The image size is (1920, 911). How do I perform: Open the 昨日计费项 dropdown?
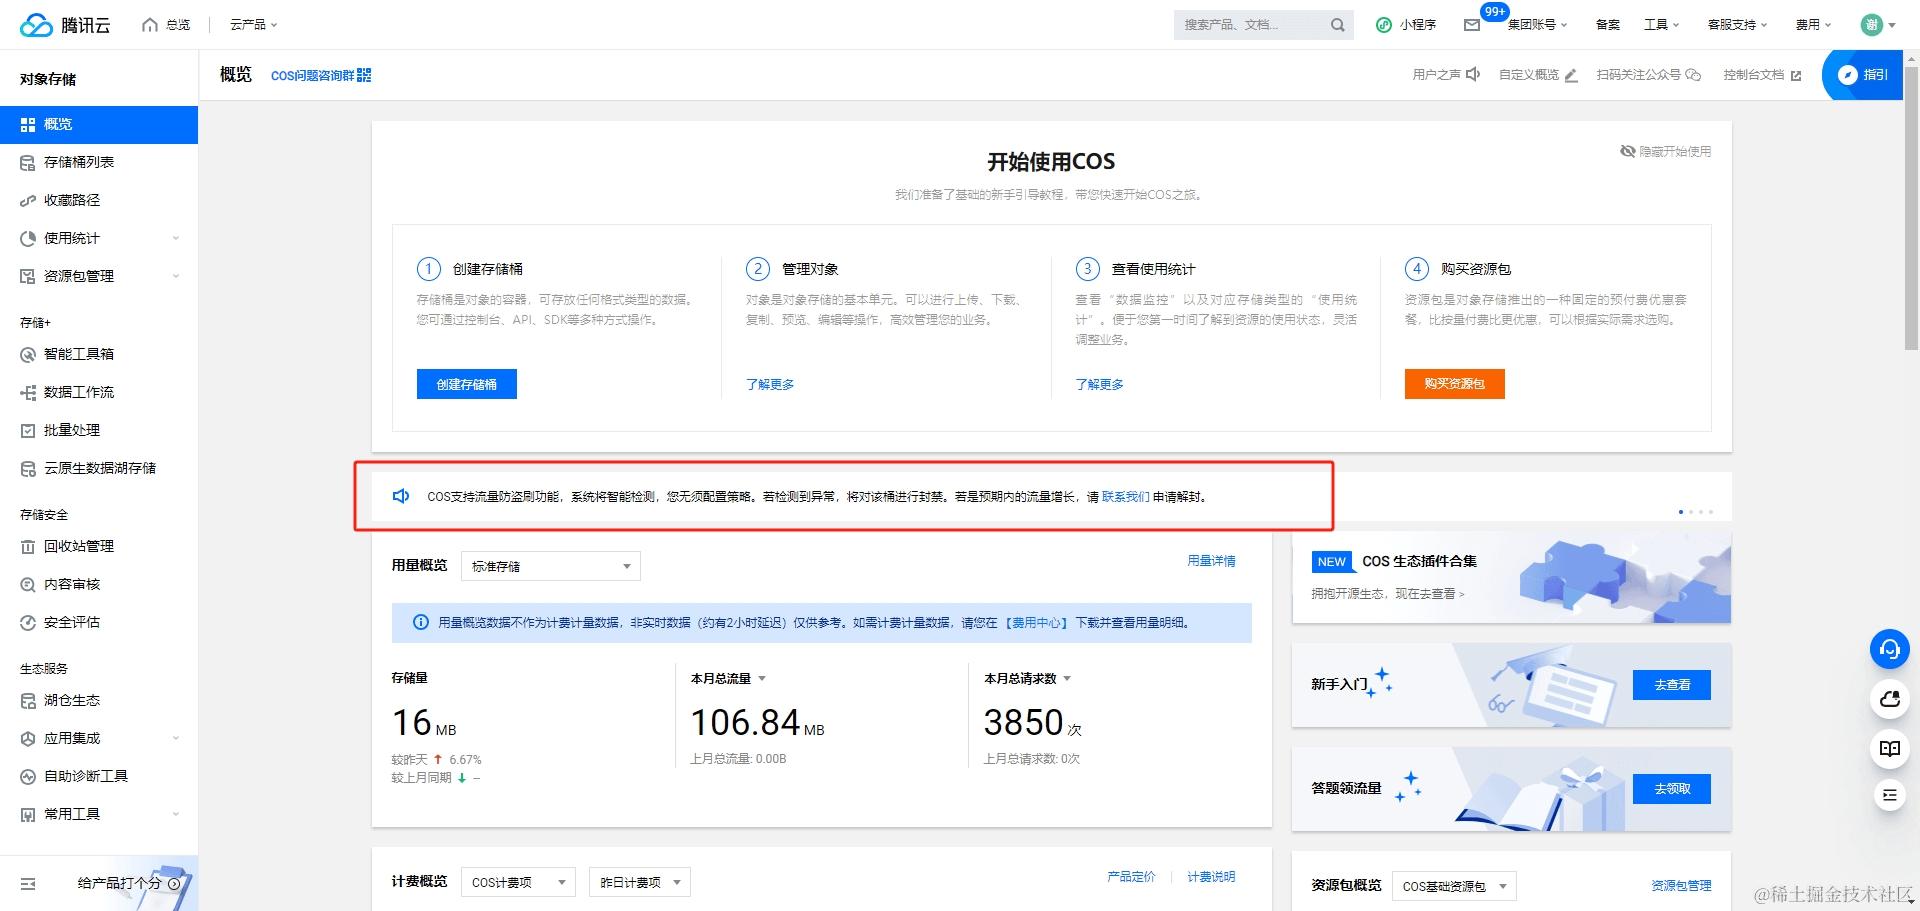pos(640,882)
